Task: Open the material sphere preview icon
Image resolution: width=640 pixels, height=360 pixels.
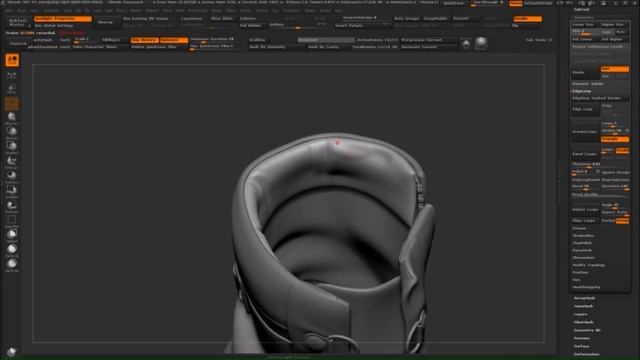Action: [481, 43]
